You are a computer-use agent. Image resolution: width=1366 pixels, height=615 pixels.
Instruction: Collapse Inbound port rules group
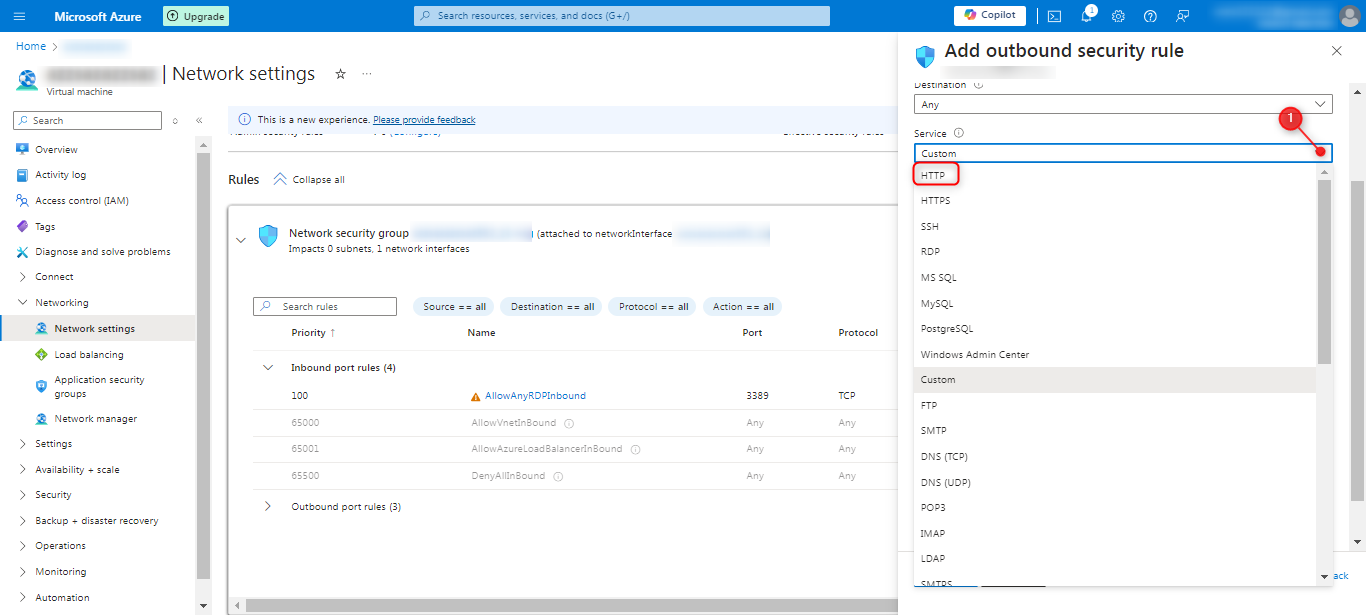tap(267, 368)
